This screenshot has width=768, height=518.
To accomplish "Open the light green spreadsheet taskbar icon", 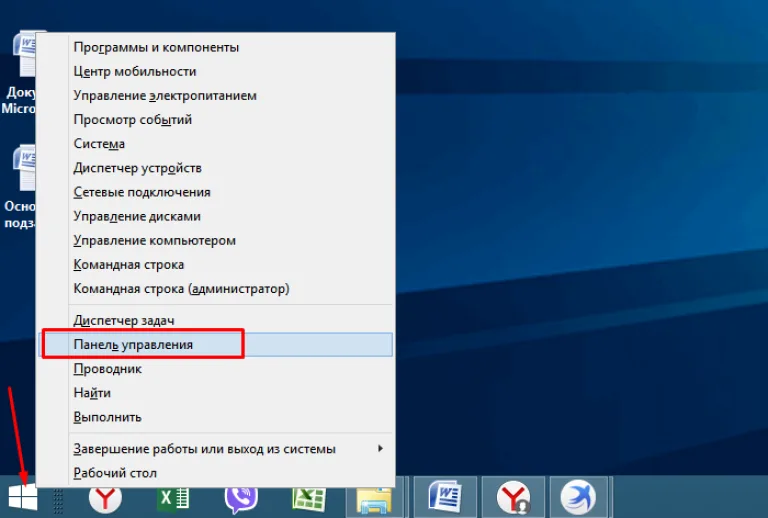I will click(x=309, y=498).
